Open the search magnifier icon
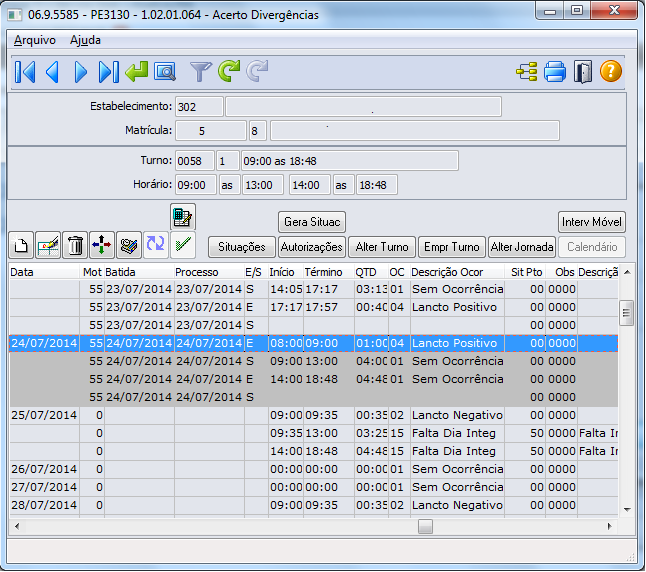646x572 pixels. click(165, 72)
